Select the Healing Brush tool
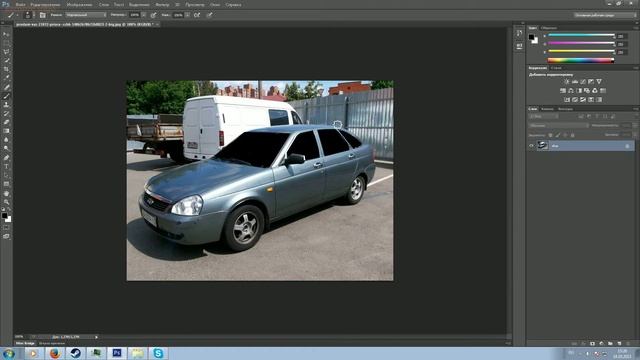Viewport: 640px width, 360px height. tap(6, 87)
